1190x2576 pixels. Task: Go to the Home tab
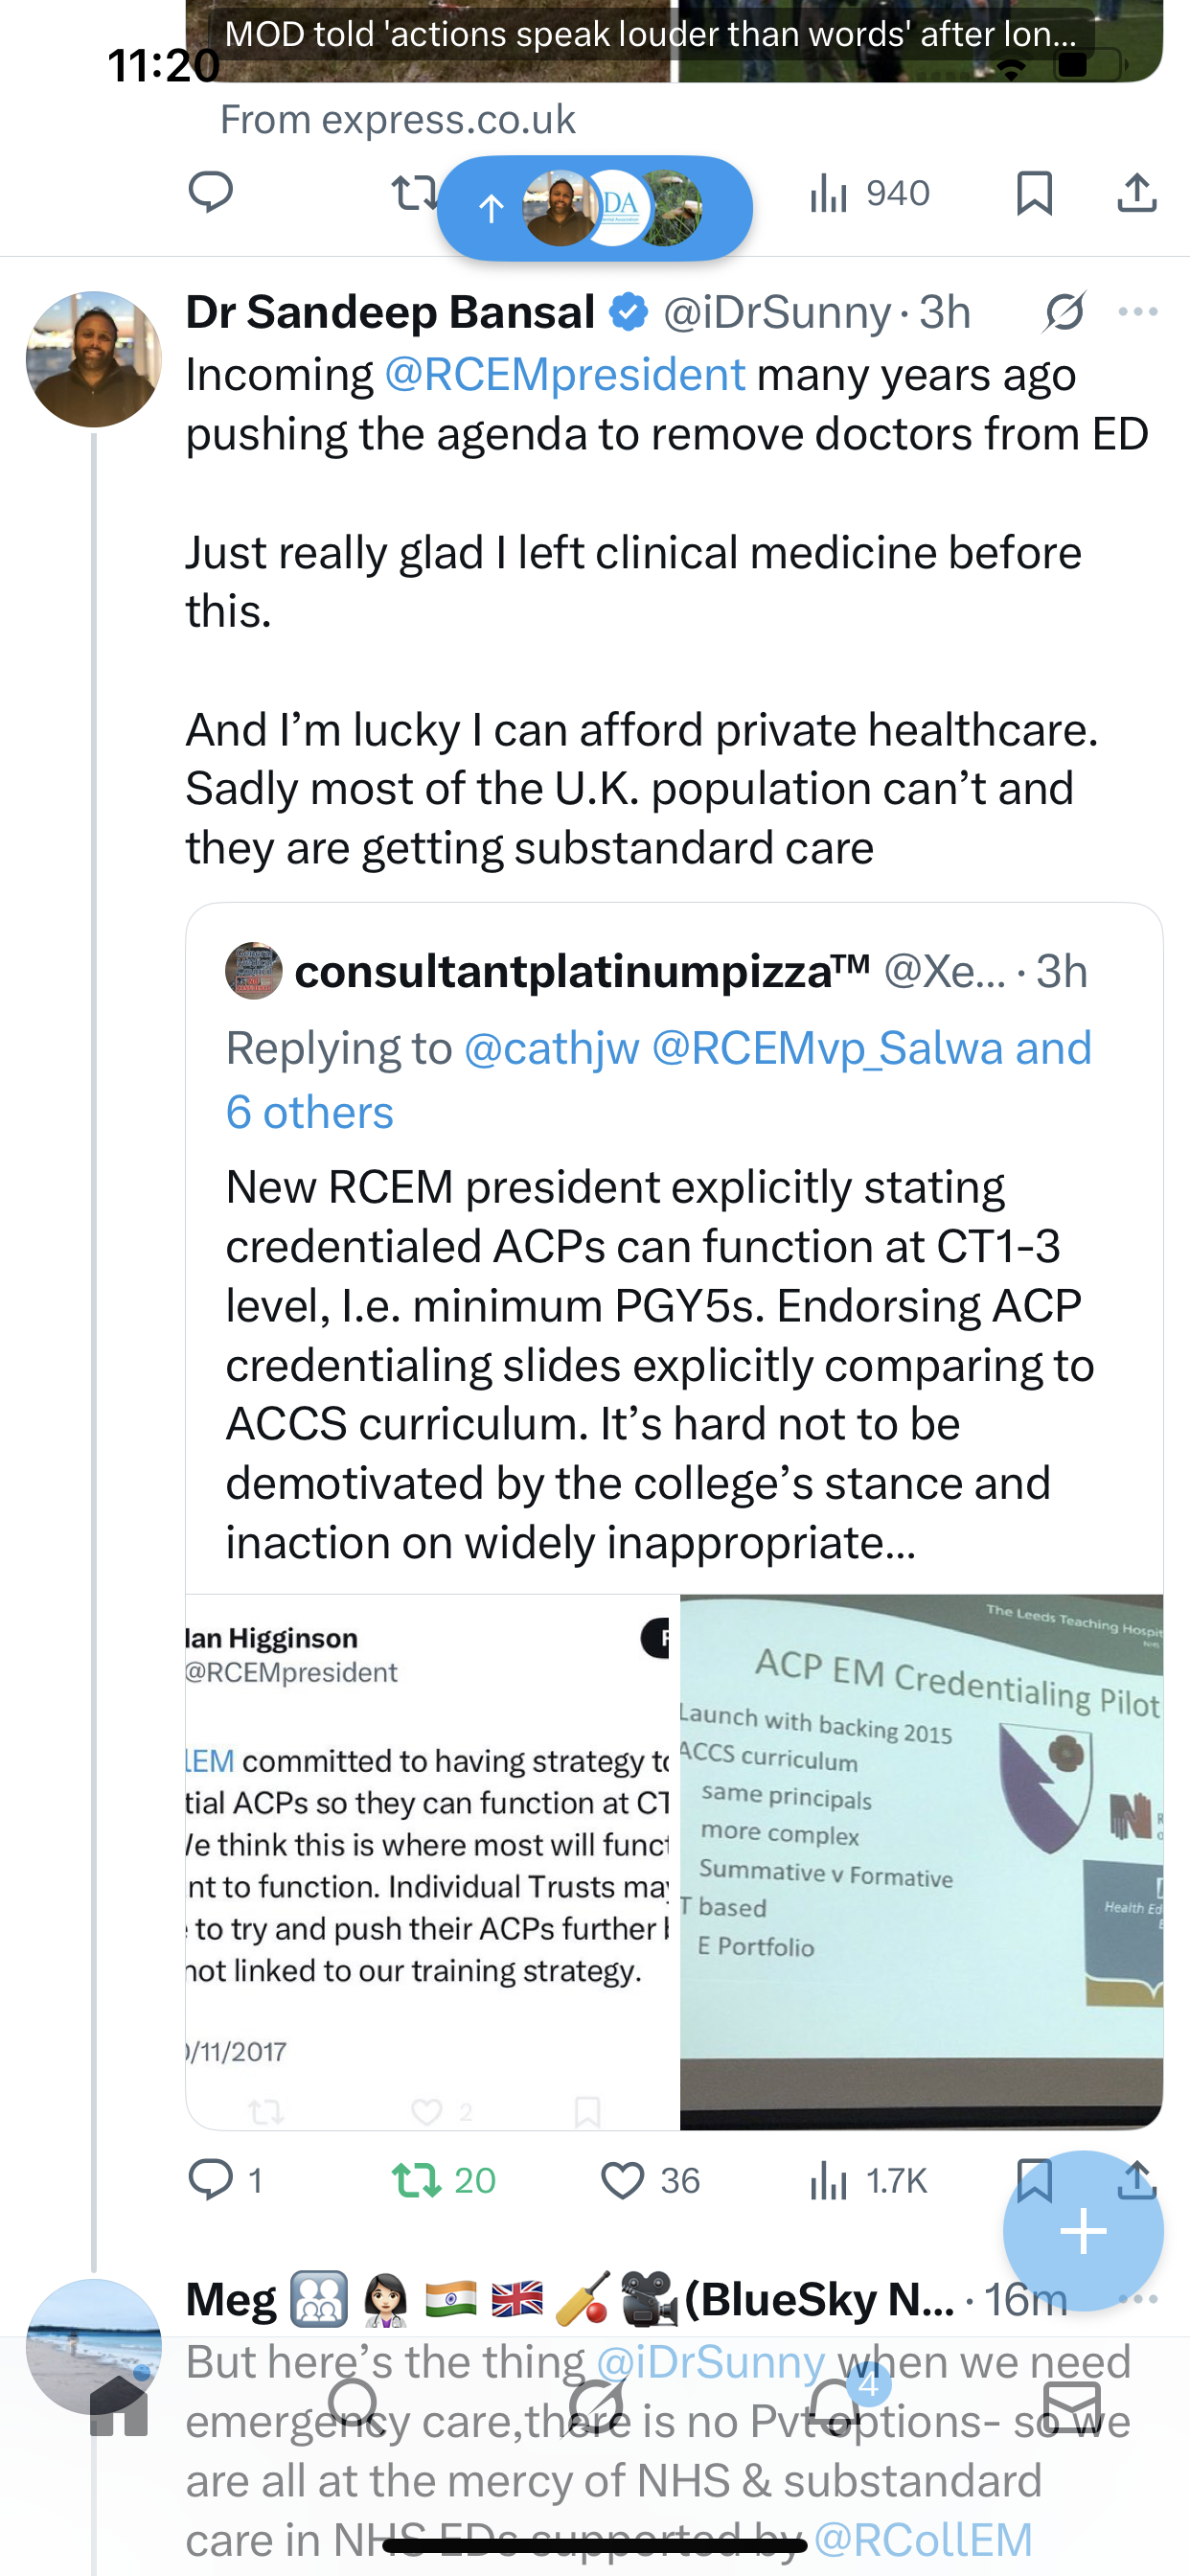click(x=119, y=2408)
